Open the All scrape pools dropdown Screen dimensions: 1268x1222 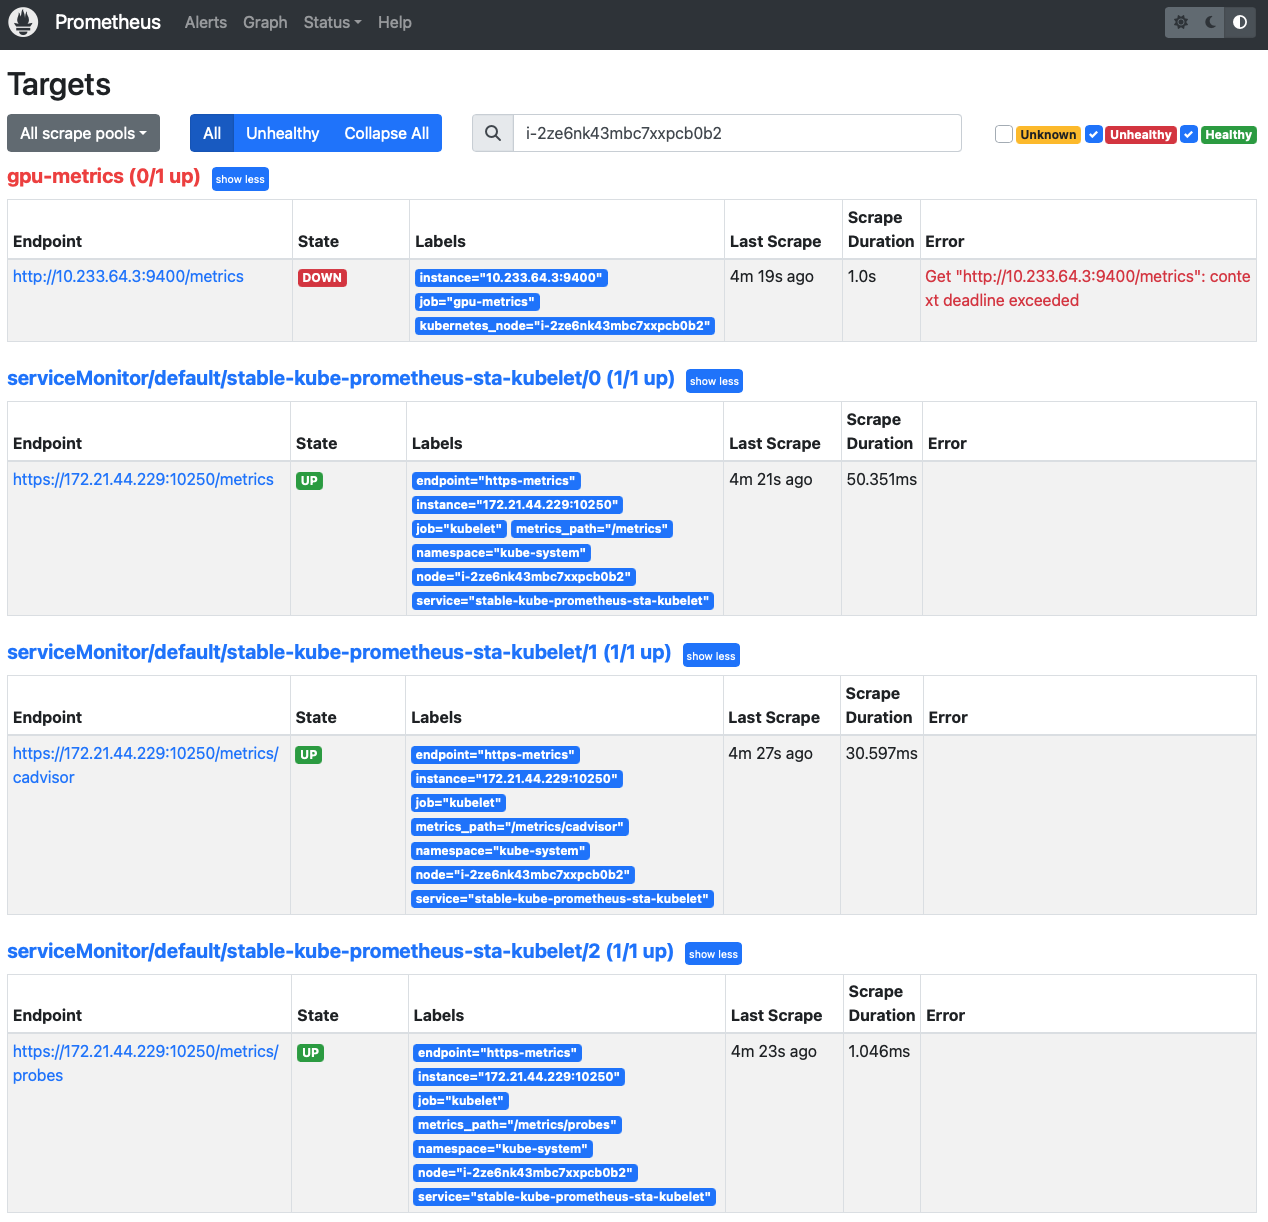(83, 133)
